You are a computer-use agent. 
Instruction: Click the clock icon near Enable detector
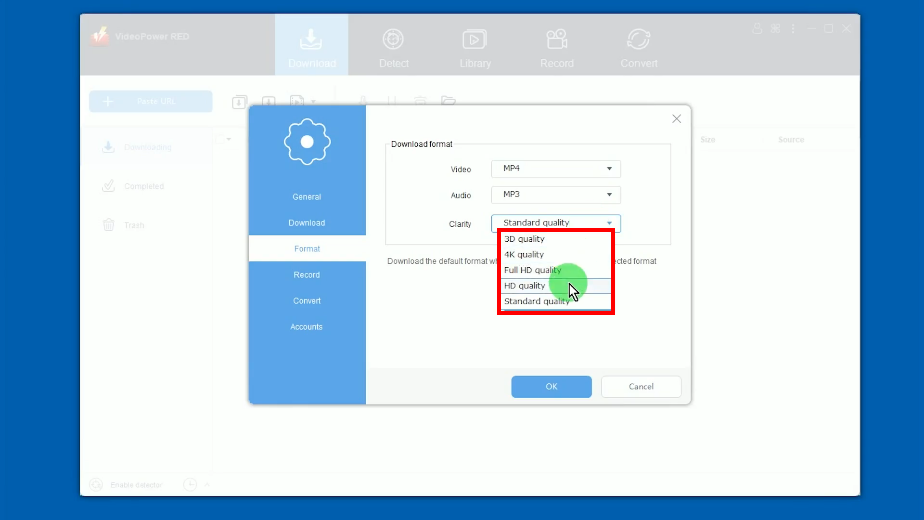[190, 485]
